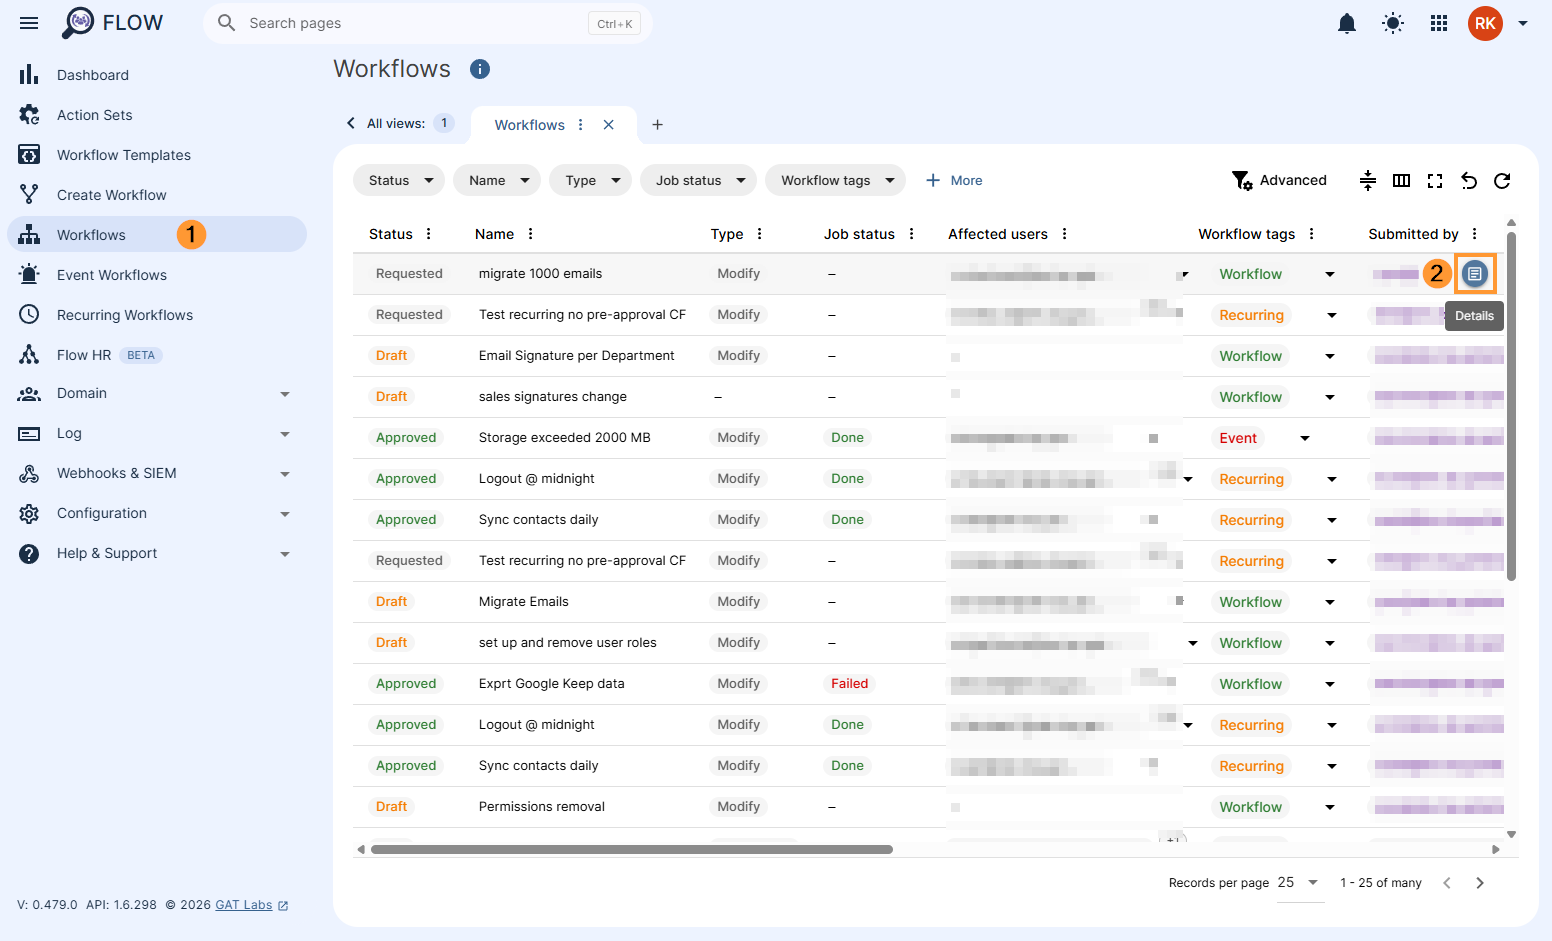The image size is (1552, 941).
Task: Open Workflows tab options menu
Action: point(580,125)
